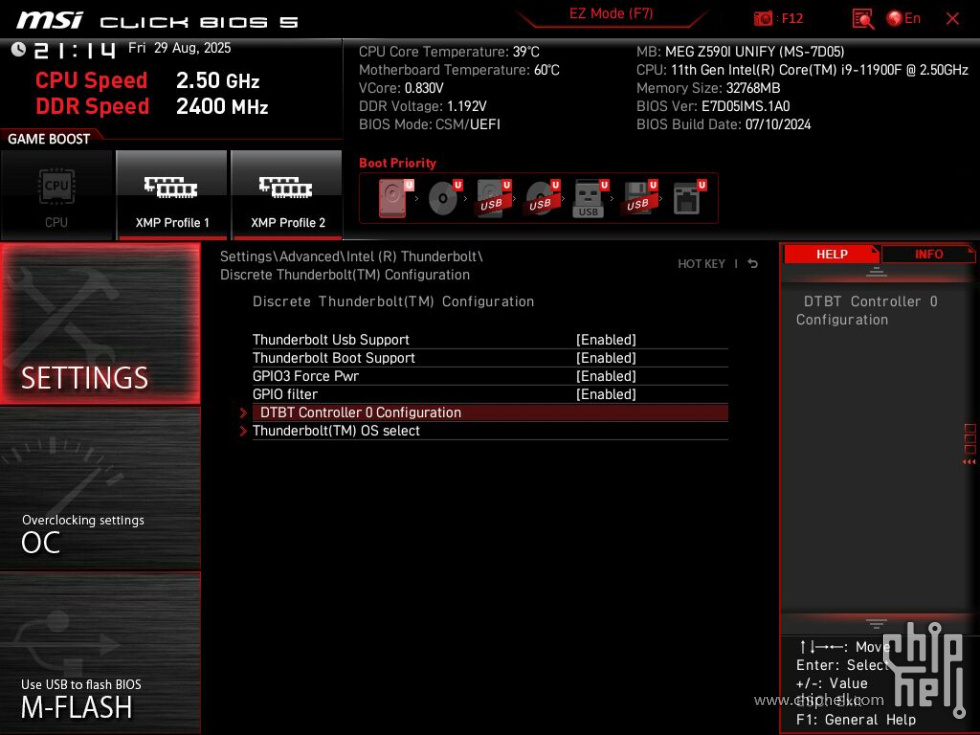Click the Boot Priority heading
980x735 pixels.
[x=398, y=163]
